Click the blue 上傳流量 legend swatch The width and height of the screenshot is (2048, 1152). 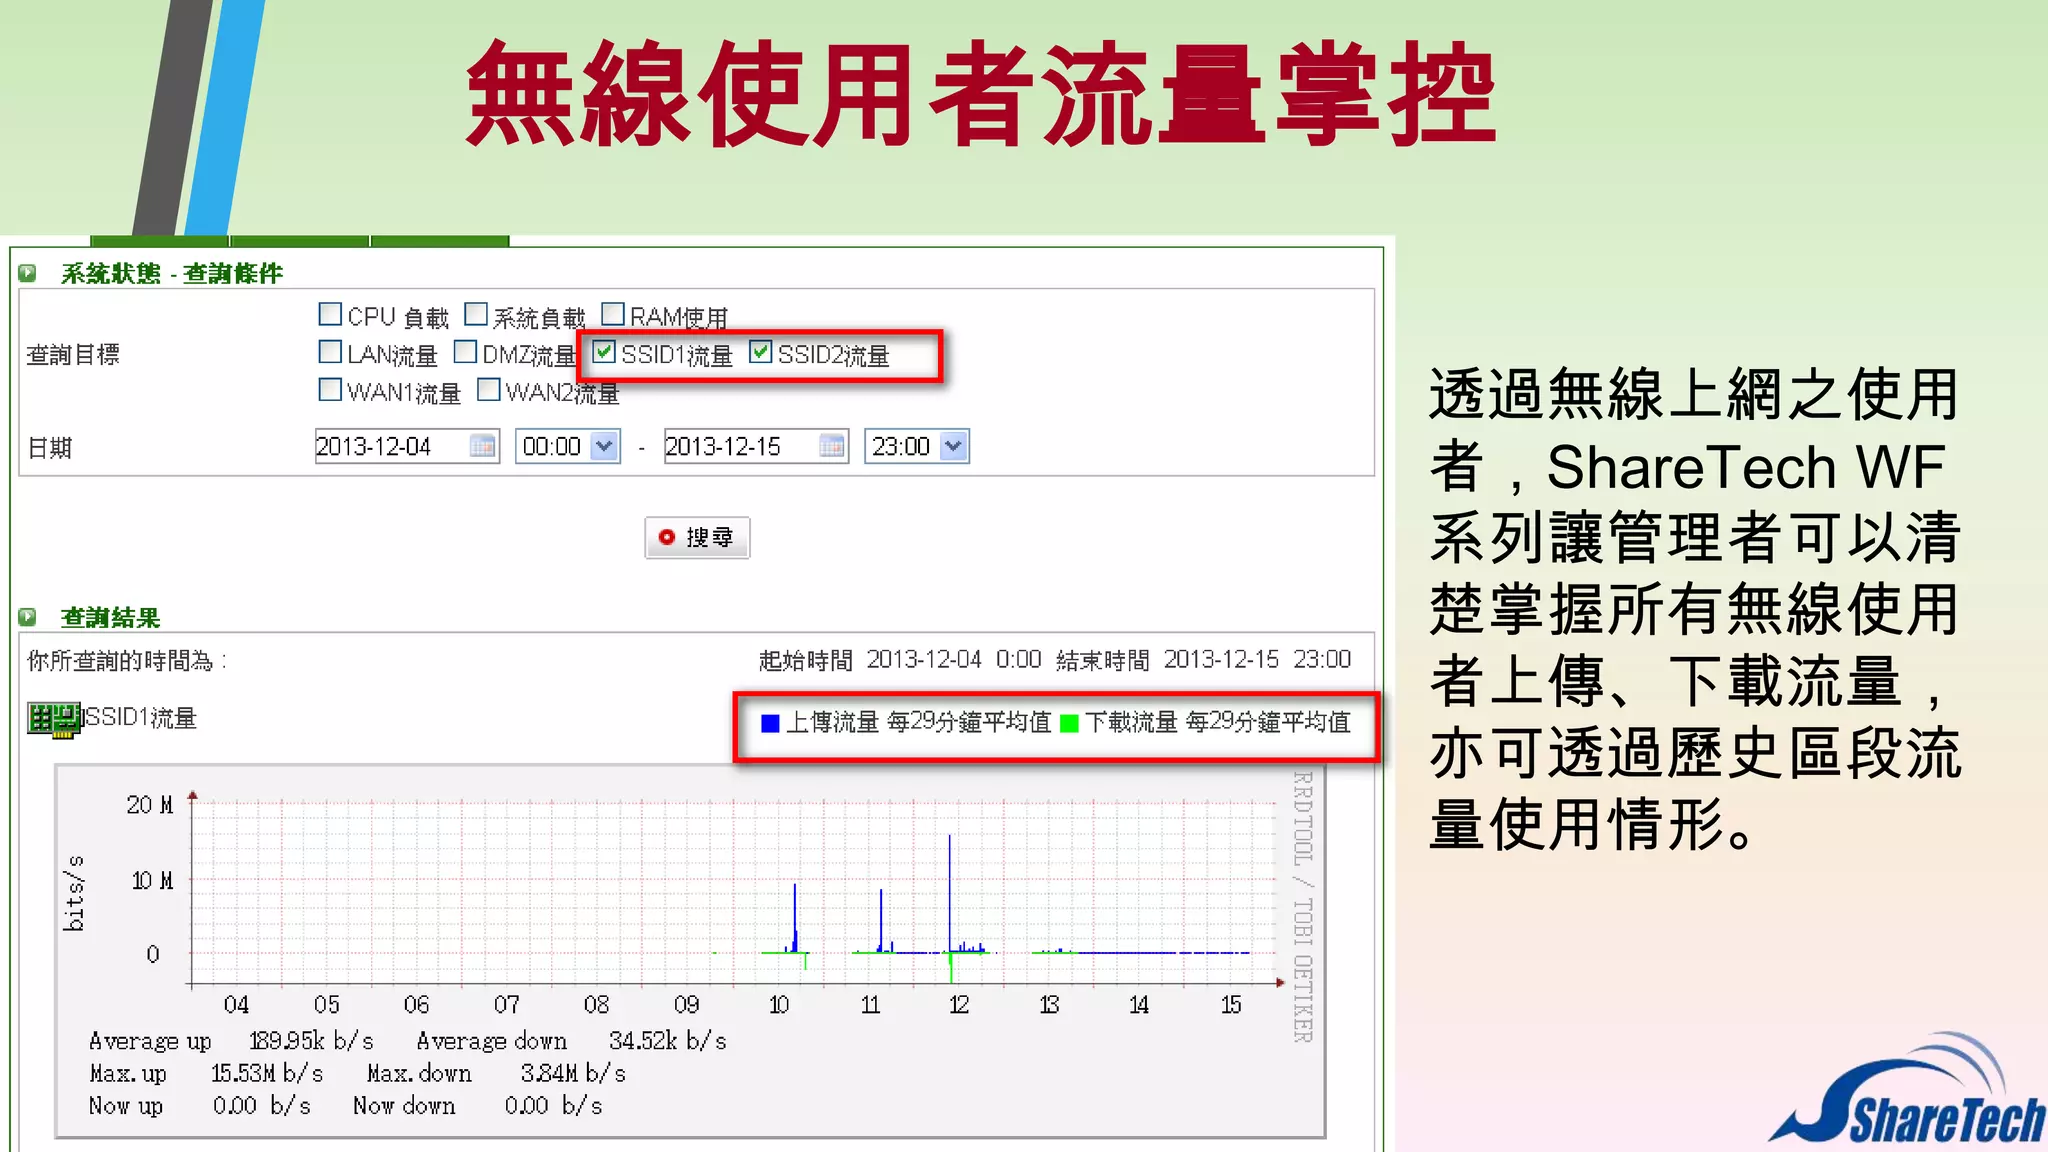pos(770,723)
